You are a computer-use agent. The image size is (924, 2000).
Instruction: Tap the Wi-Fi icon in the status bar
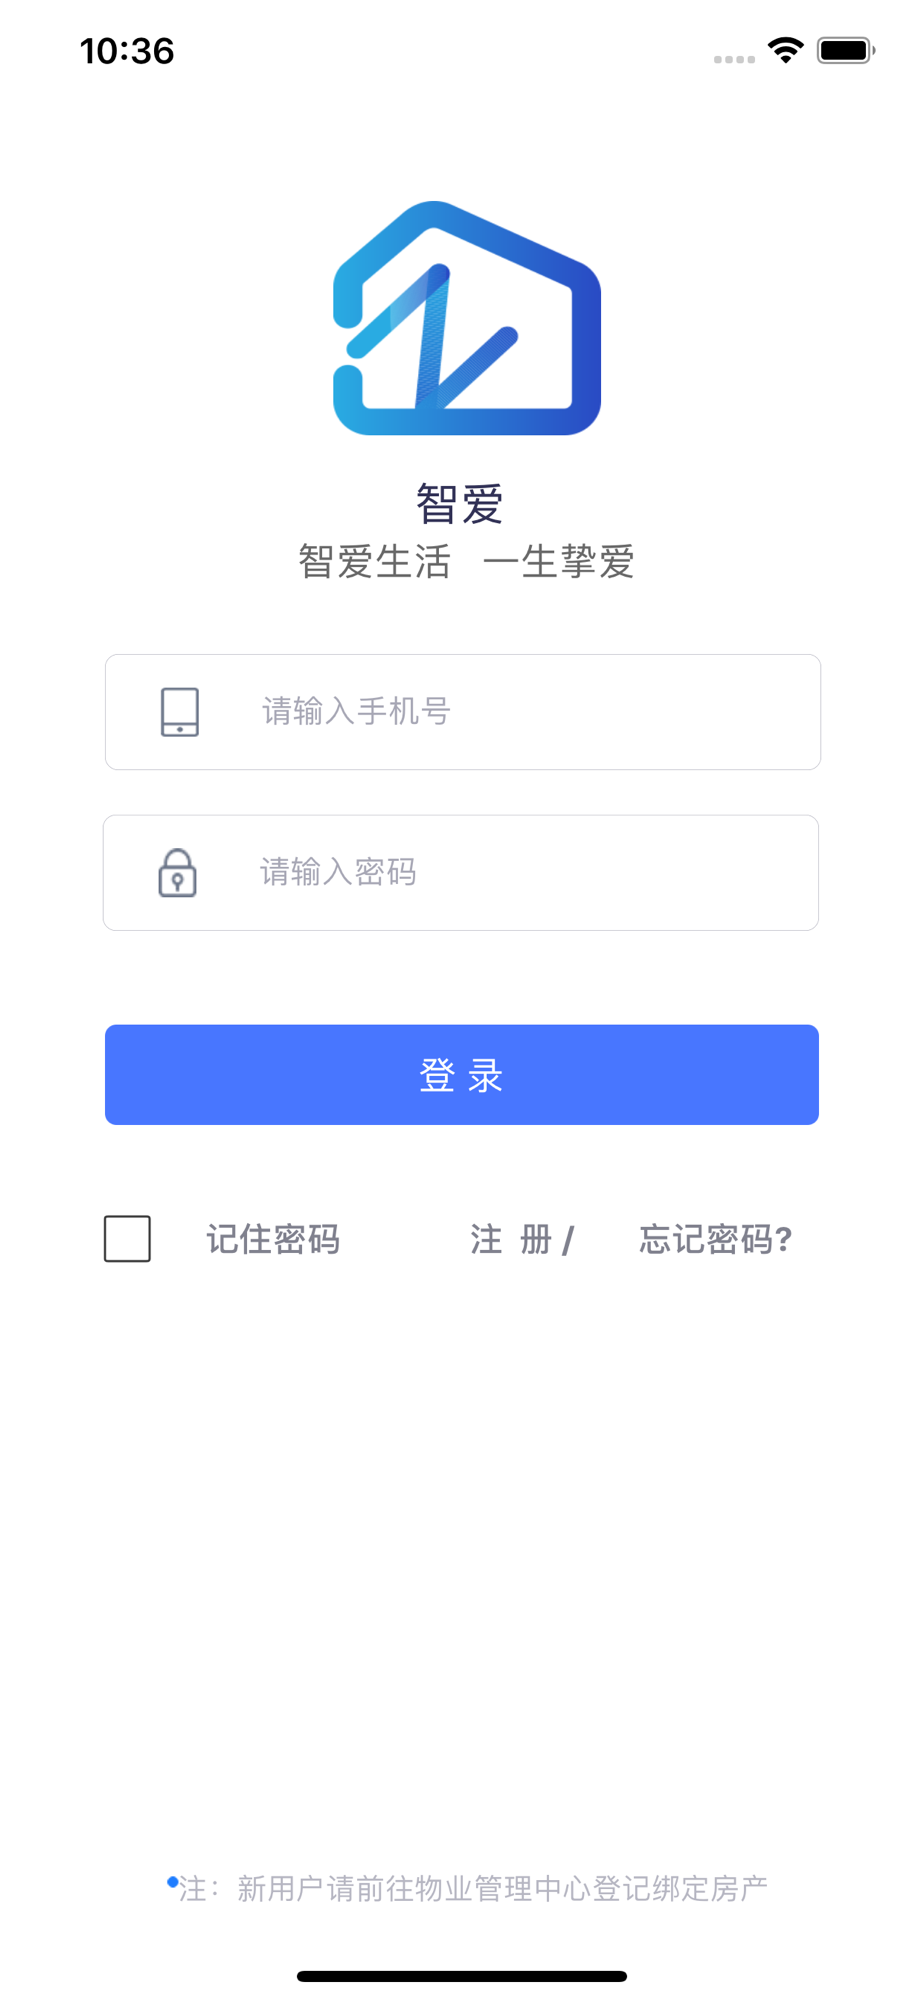click(786, 50)
